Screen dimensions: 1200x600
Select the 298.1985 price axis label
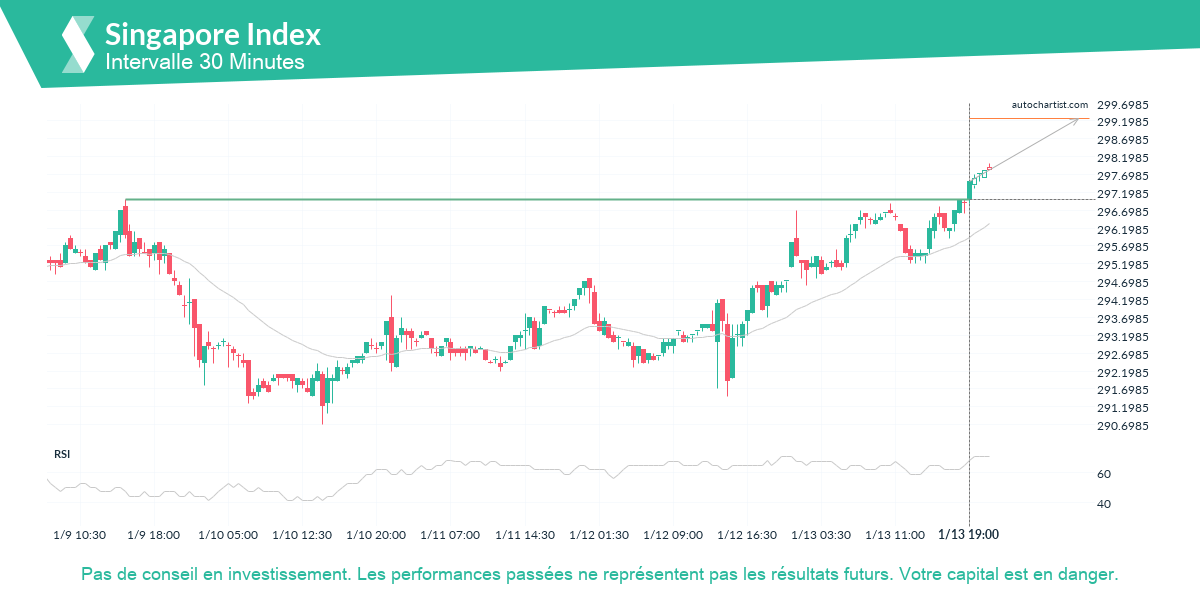point(1122,158)
